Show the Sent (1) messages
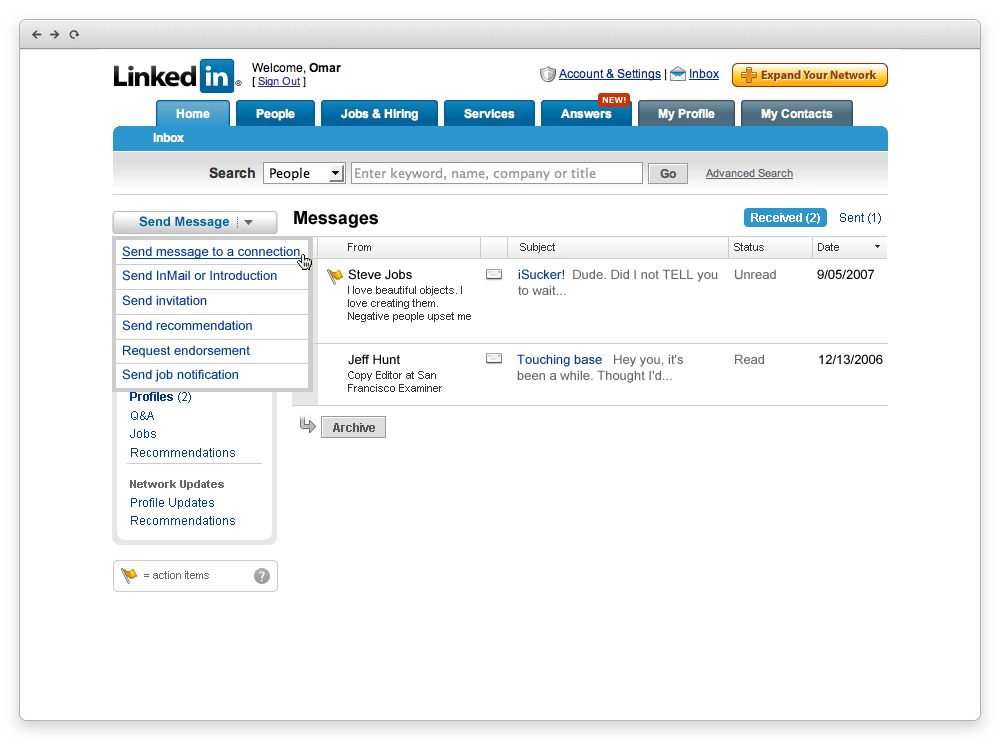 (860, 218)
